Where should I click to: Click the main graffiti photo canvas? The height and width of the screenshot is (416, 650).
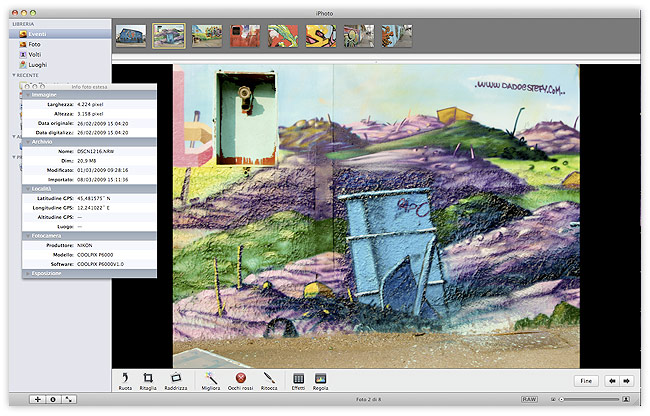point(376,216)
